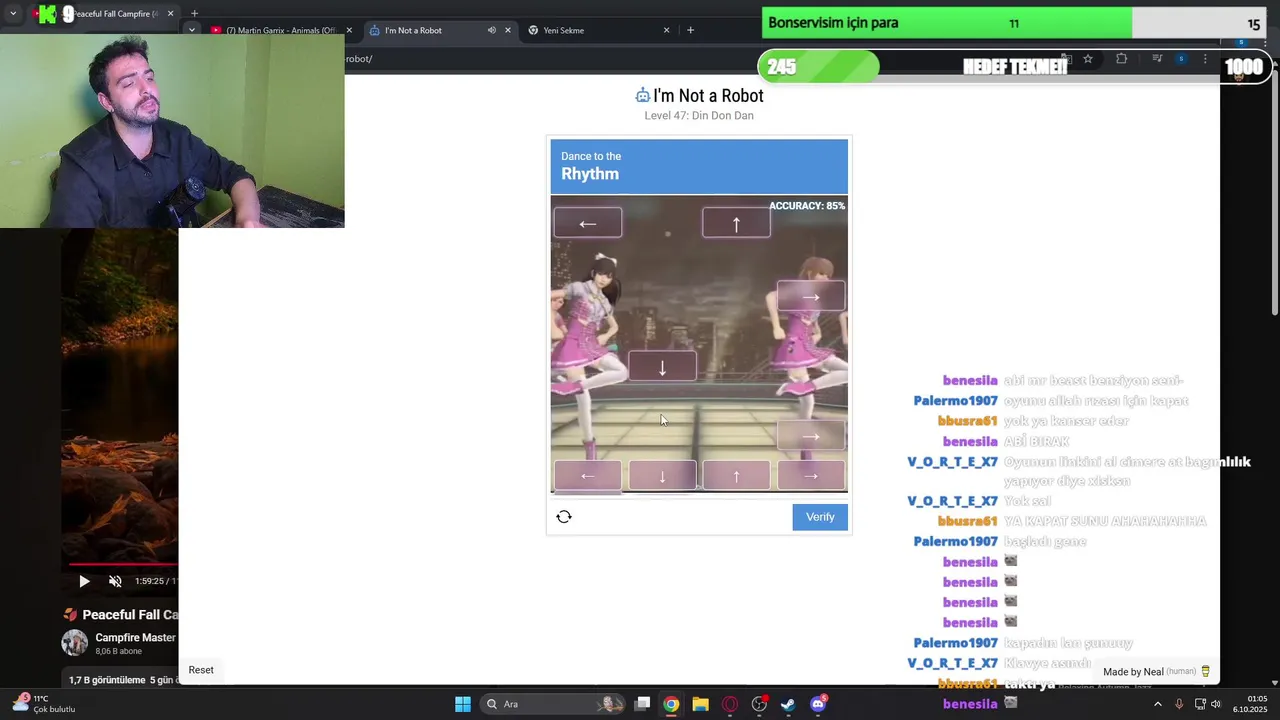Screen dimensions: 1280x720
Task: Reload the captcha with the refresh icon
Action: tap(564, 517)
